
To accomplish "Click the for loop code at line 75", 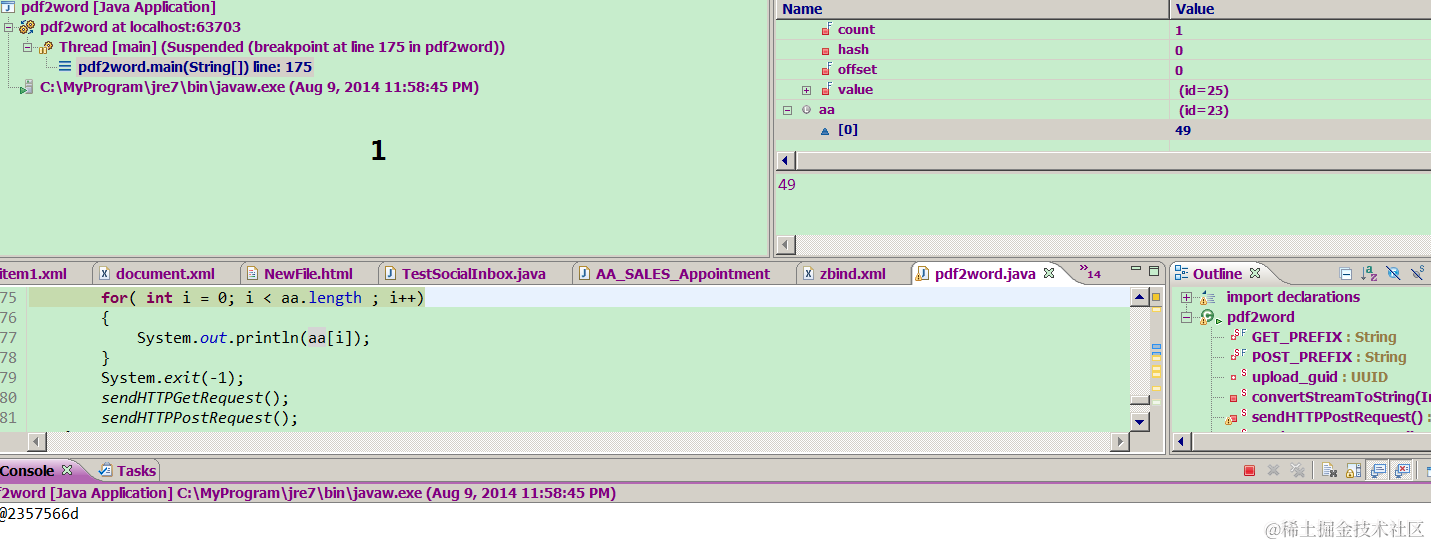I will click(x=263, y=297).
